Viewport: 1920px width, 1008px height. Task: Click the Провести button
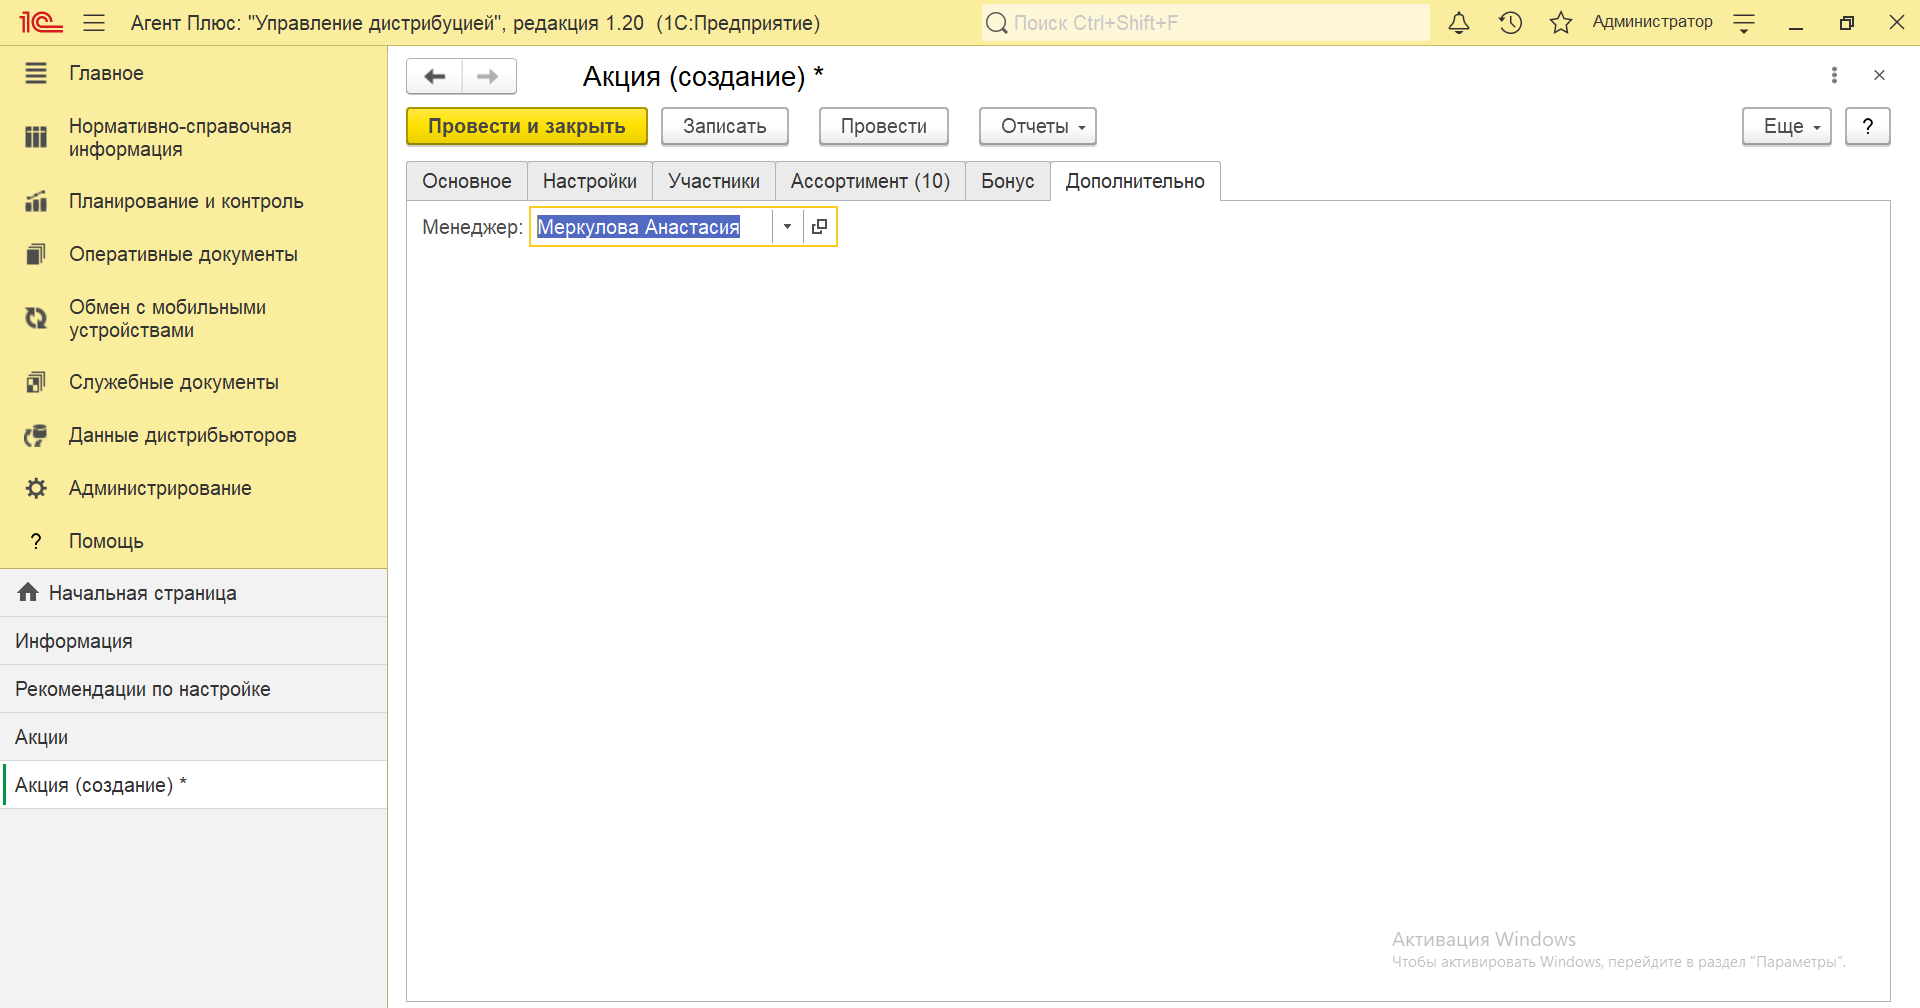click(x=884, y=126)
